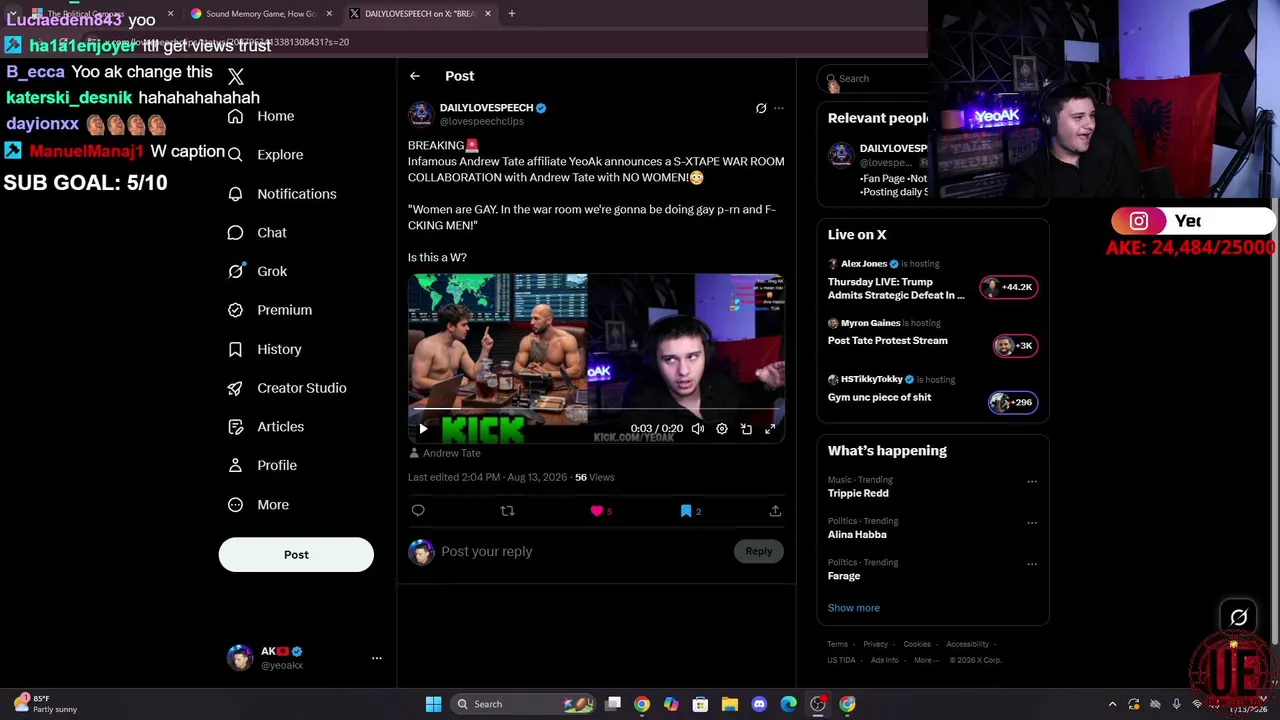Screen dimensions: 1280x720
Task: Open the Privacy footer link
Action: pos(876,645)
